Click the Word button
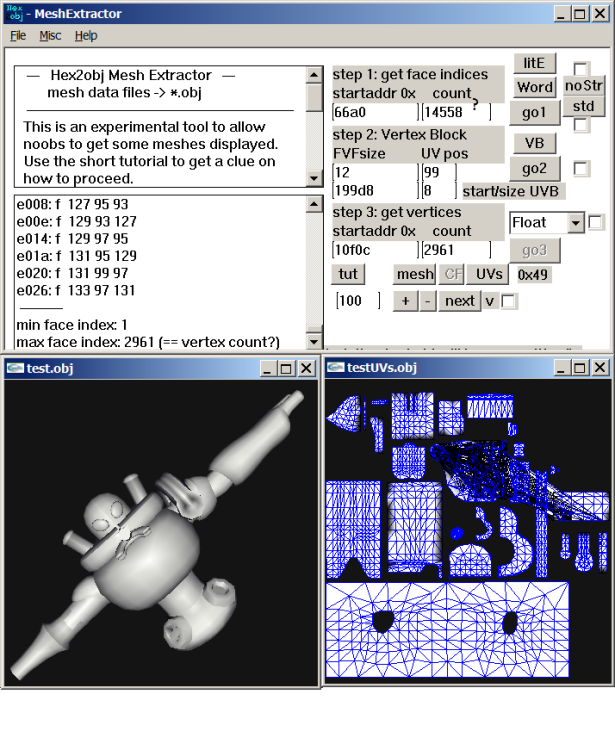The image size is (615, 750). [x=535, y=87]
